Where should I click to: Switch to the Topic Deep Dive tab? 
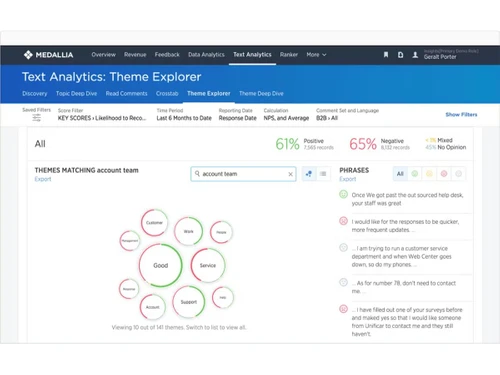click(76, 94)
